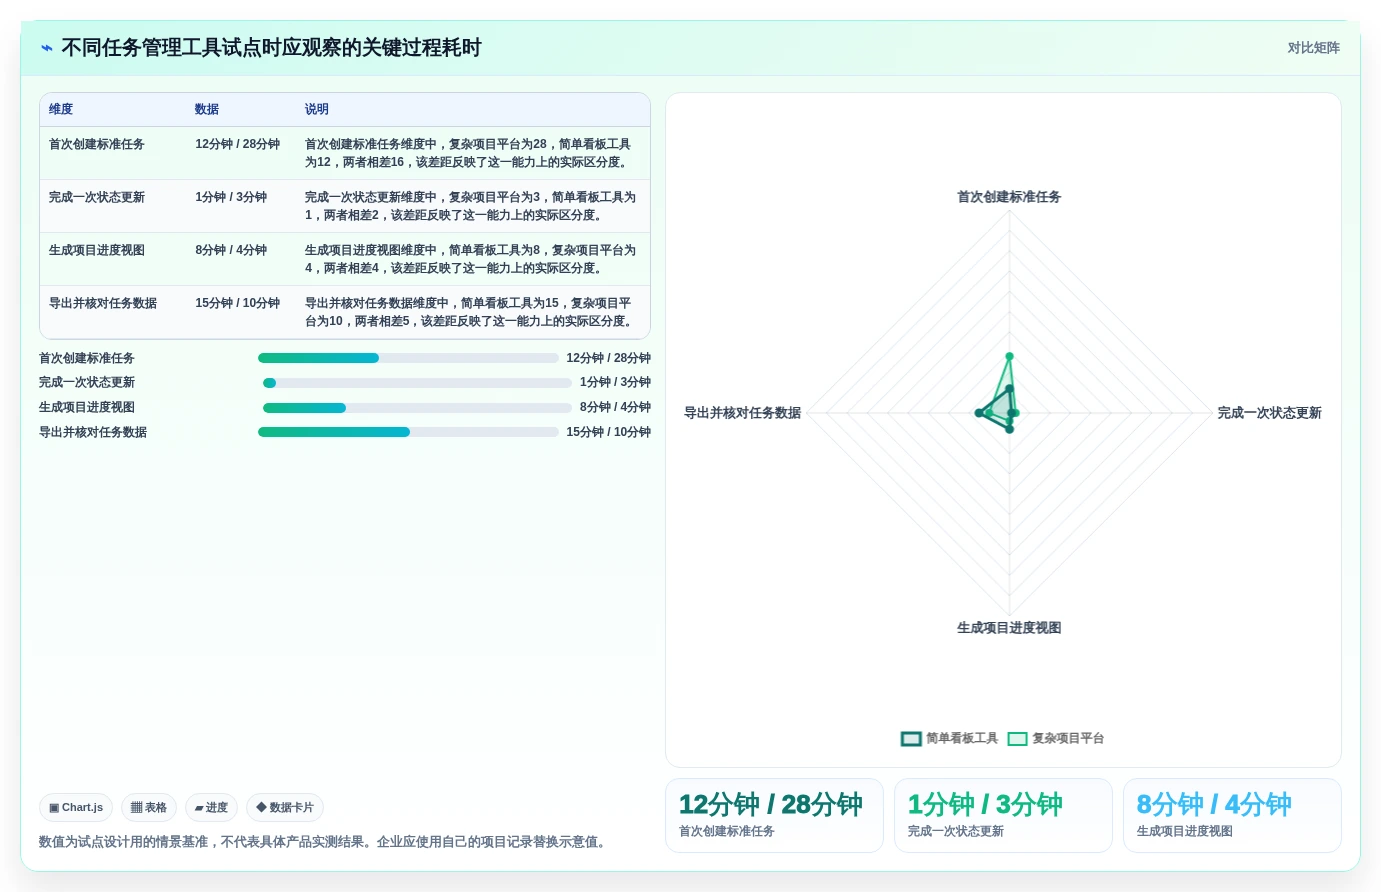Click progress bar for 生成项目进度视图

(417, 408)
